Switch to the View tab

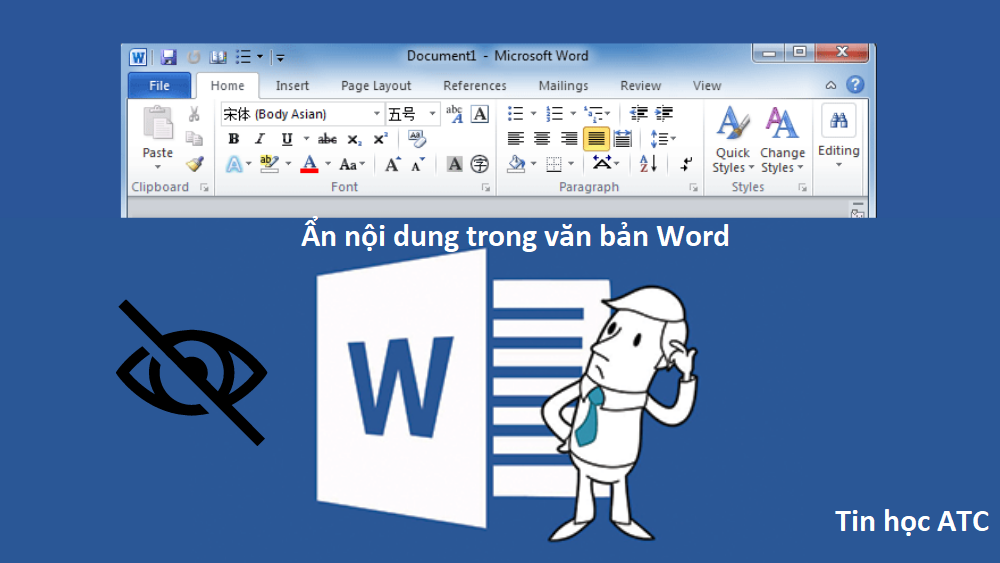(707, 85)
